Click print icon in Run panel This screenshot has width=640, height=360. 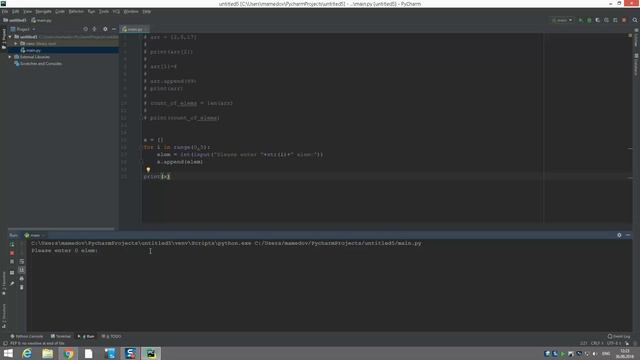(22, 279)
